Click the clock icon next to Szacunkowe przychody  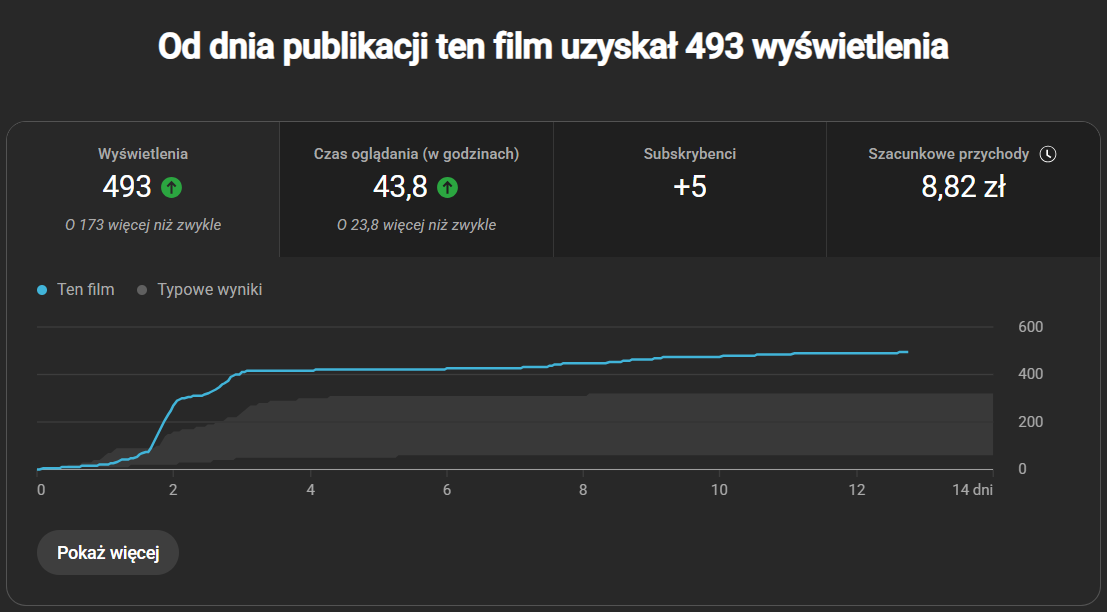1048,154
